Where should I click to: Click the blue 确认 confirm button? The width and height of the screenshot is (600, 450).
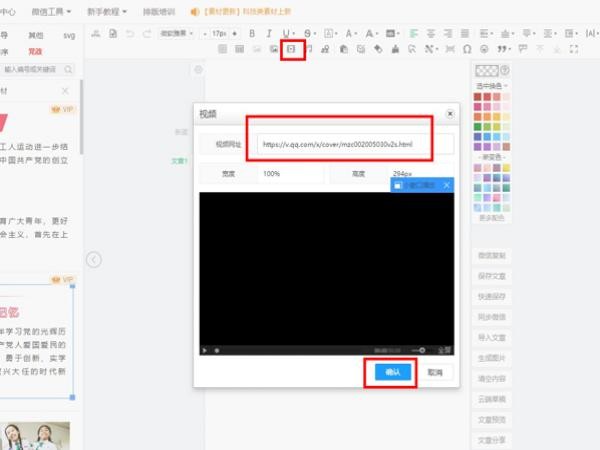393,372
